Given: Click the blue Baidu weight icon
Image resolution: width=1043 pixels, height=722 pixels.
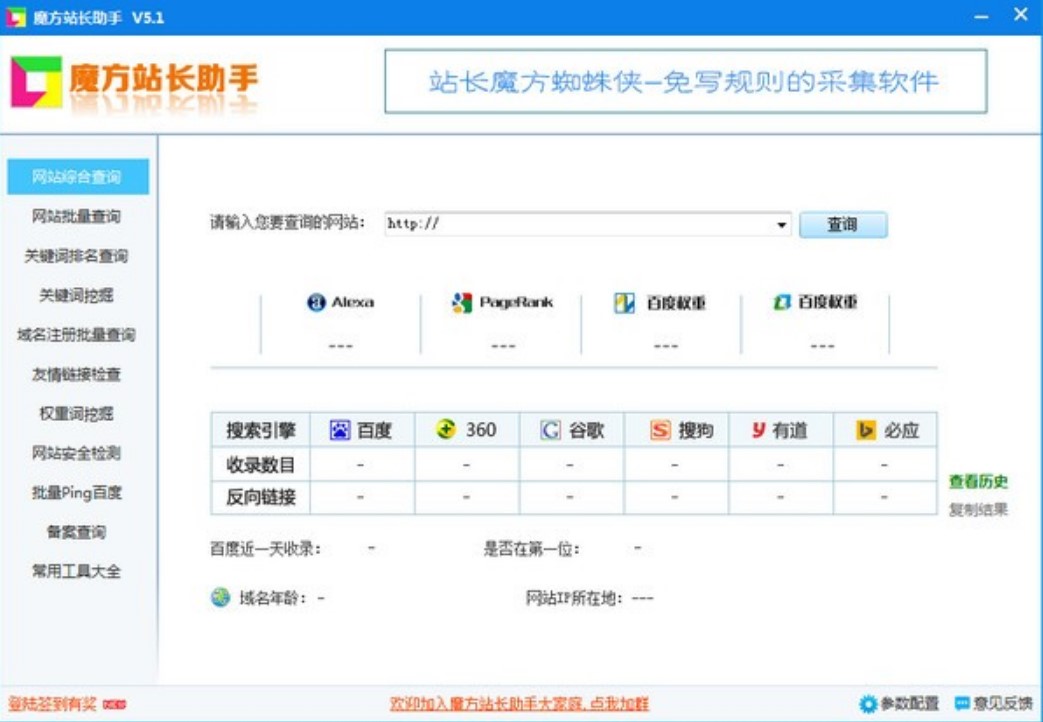Looking at the screenshot, I should [x=624, y=303].
